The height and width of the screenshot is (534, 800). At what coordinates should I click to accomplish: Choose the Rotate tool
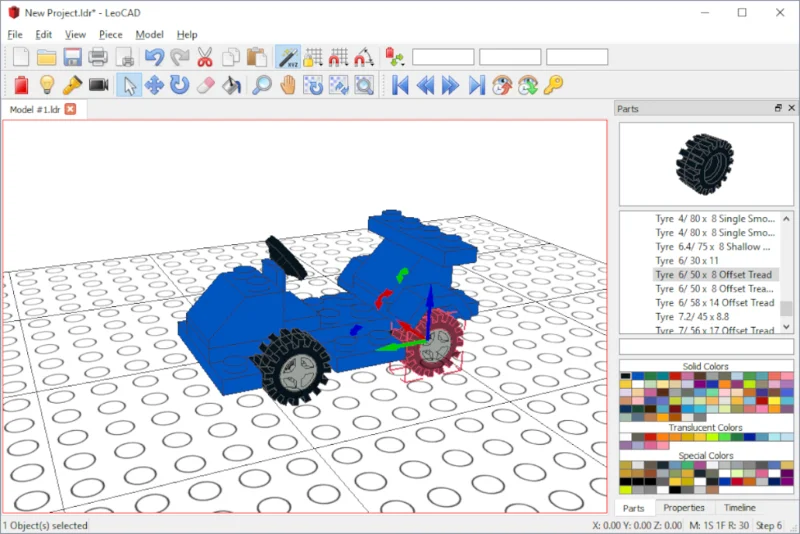click(x=180, y=85)
